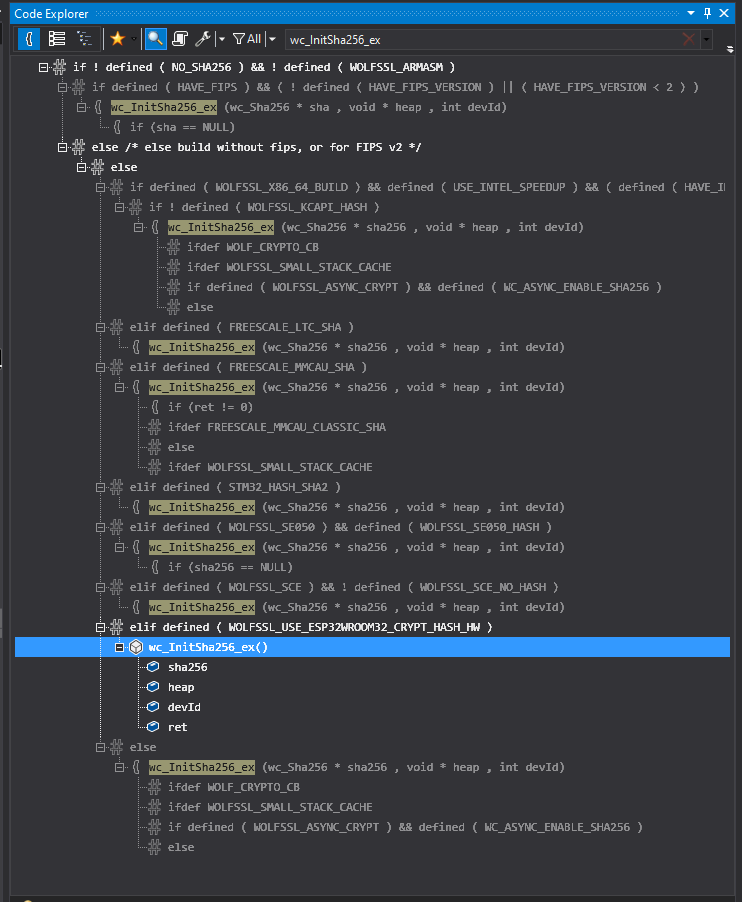Collapse the WOLFSSL_SCE elif node
The width and height of the screenshot is (742, 902).
100,587
